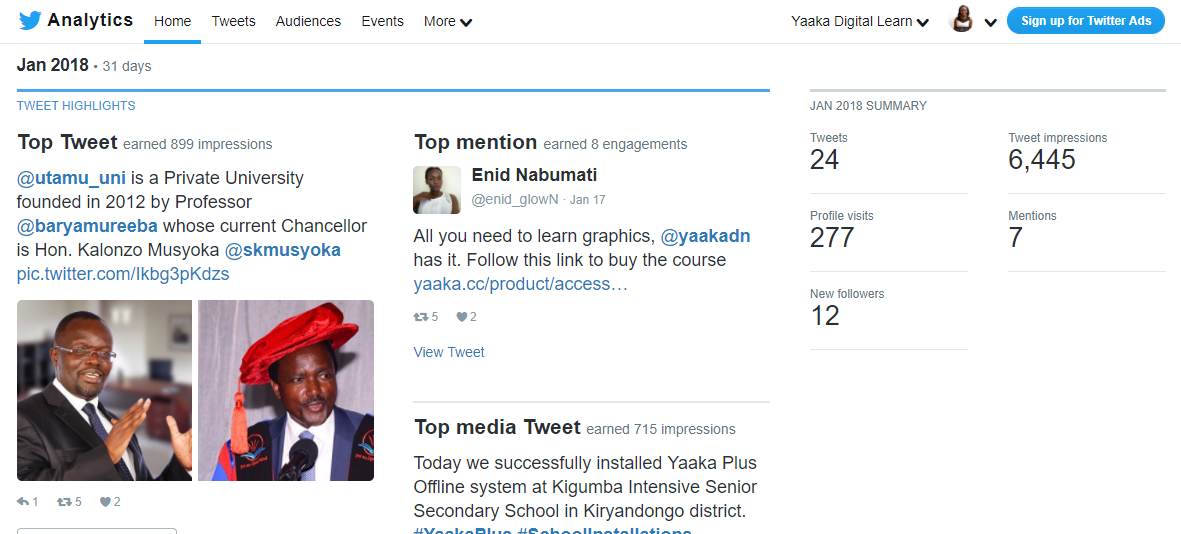Switch to the Tweets tab
Screen dimensions: 1181x534
pos(233,21)
